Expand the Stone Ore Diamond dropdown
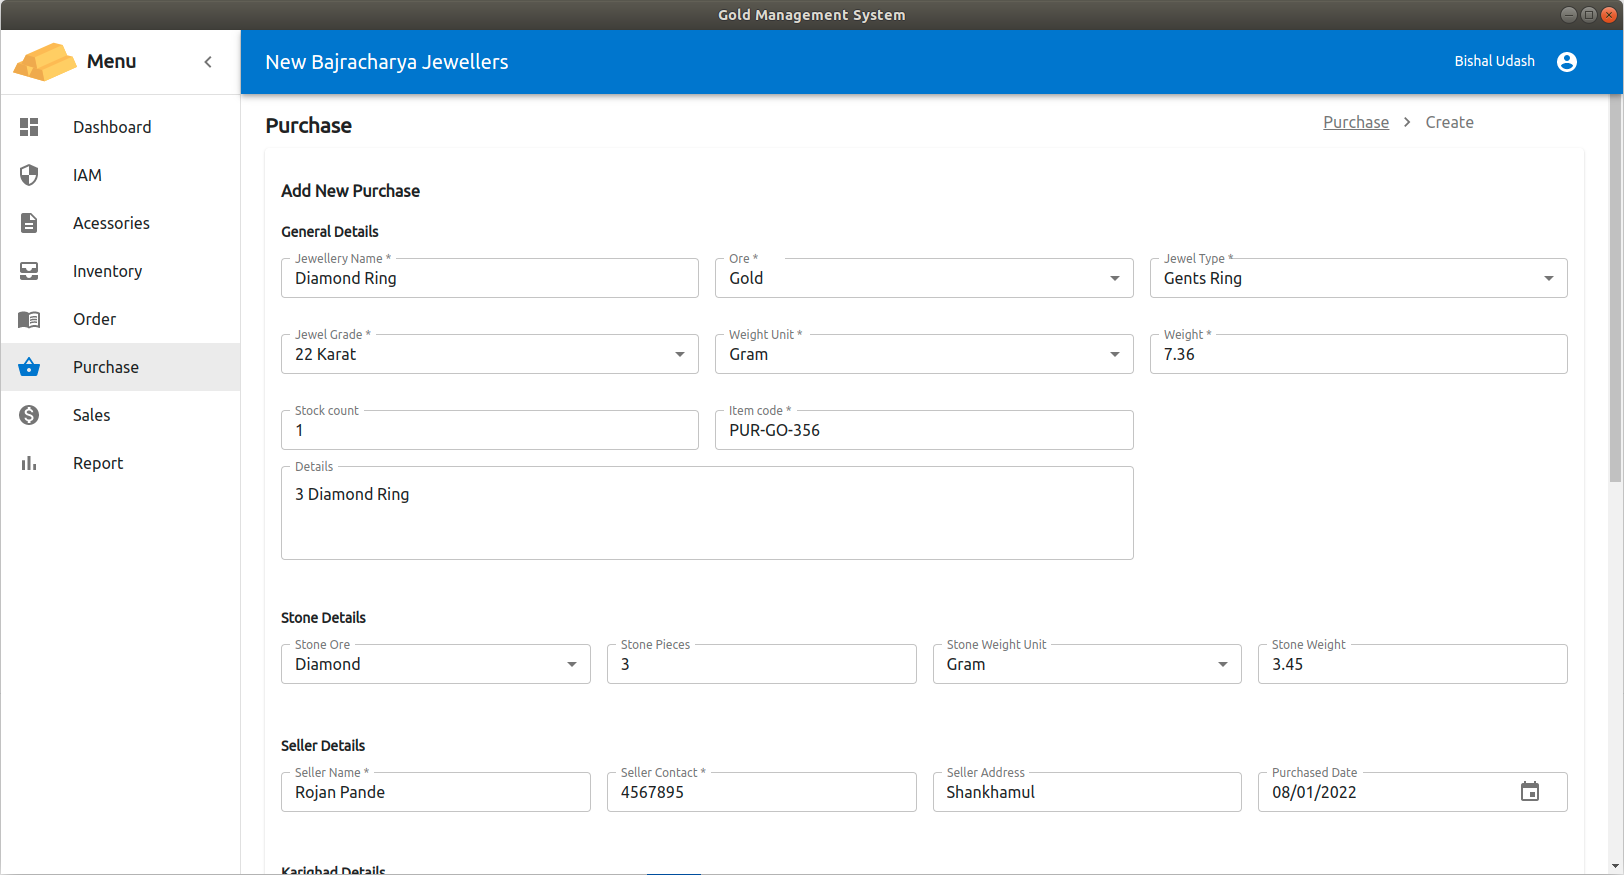 click(x=436, y=664)
